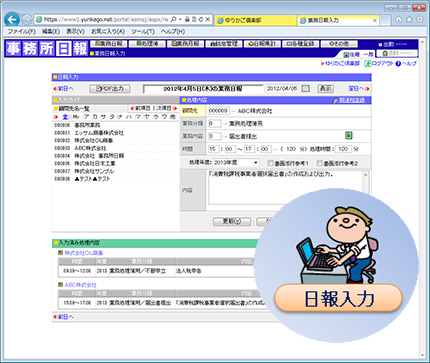Open the browser tools gear icon
This screenshot has height=363, width=430.
coord(420,20)
